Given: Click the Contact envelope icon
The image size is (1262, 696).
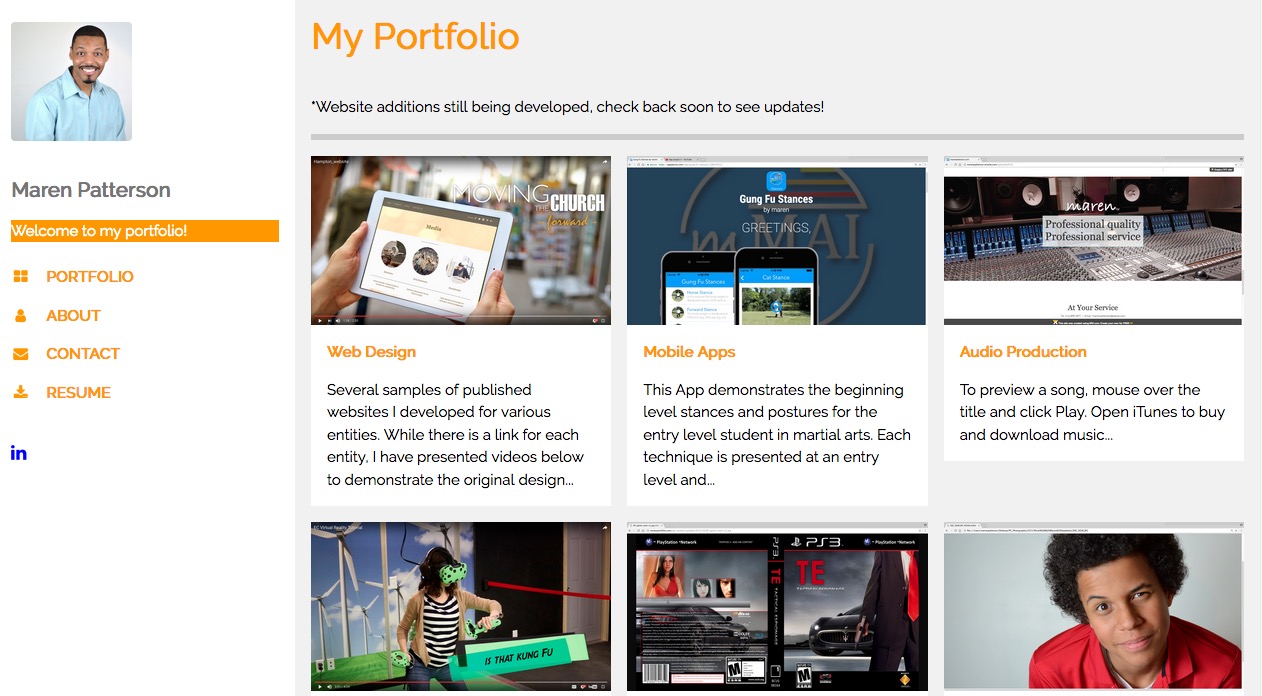Looking at the screenshot, I should click(x=20, y=354).
